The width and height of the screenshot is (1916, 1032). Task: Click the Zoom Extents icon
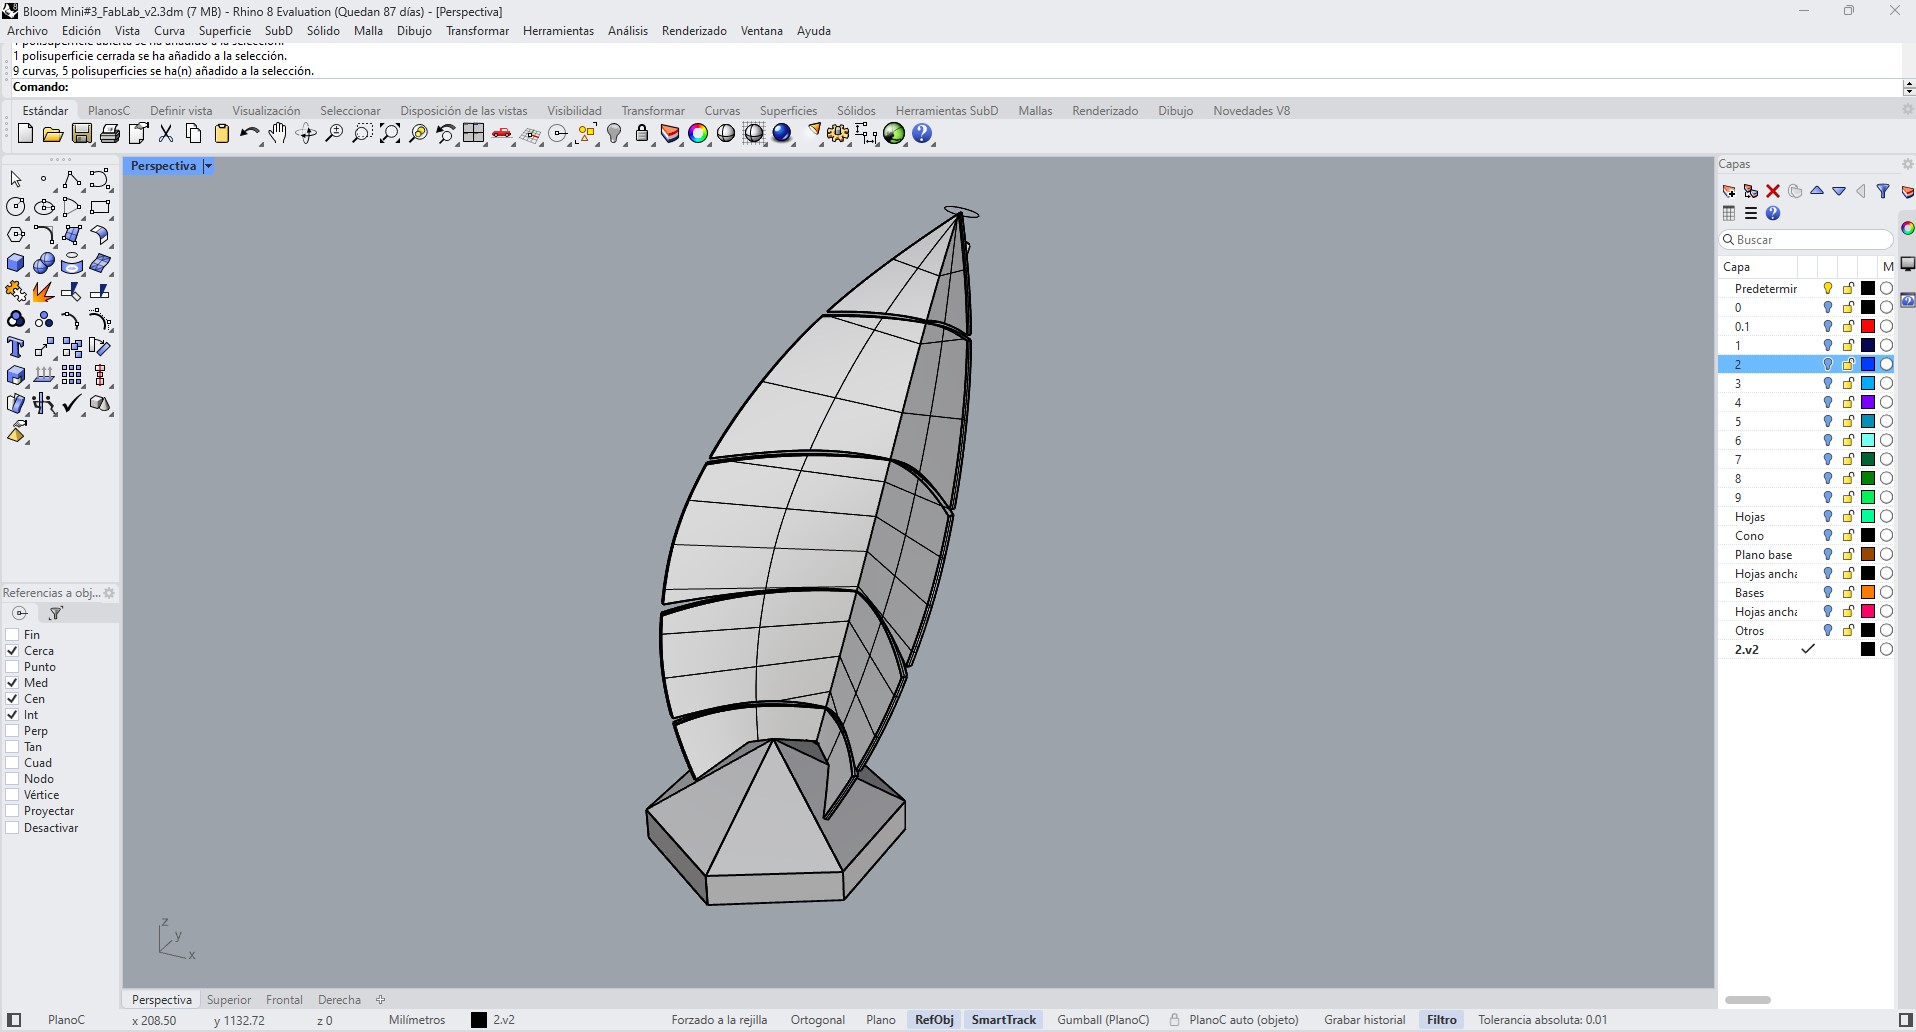coord(390,134)
